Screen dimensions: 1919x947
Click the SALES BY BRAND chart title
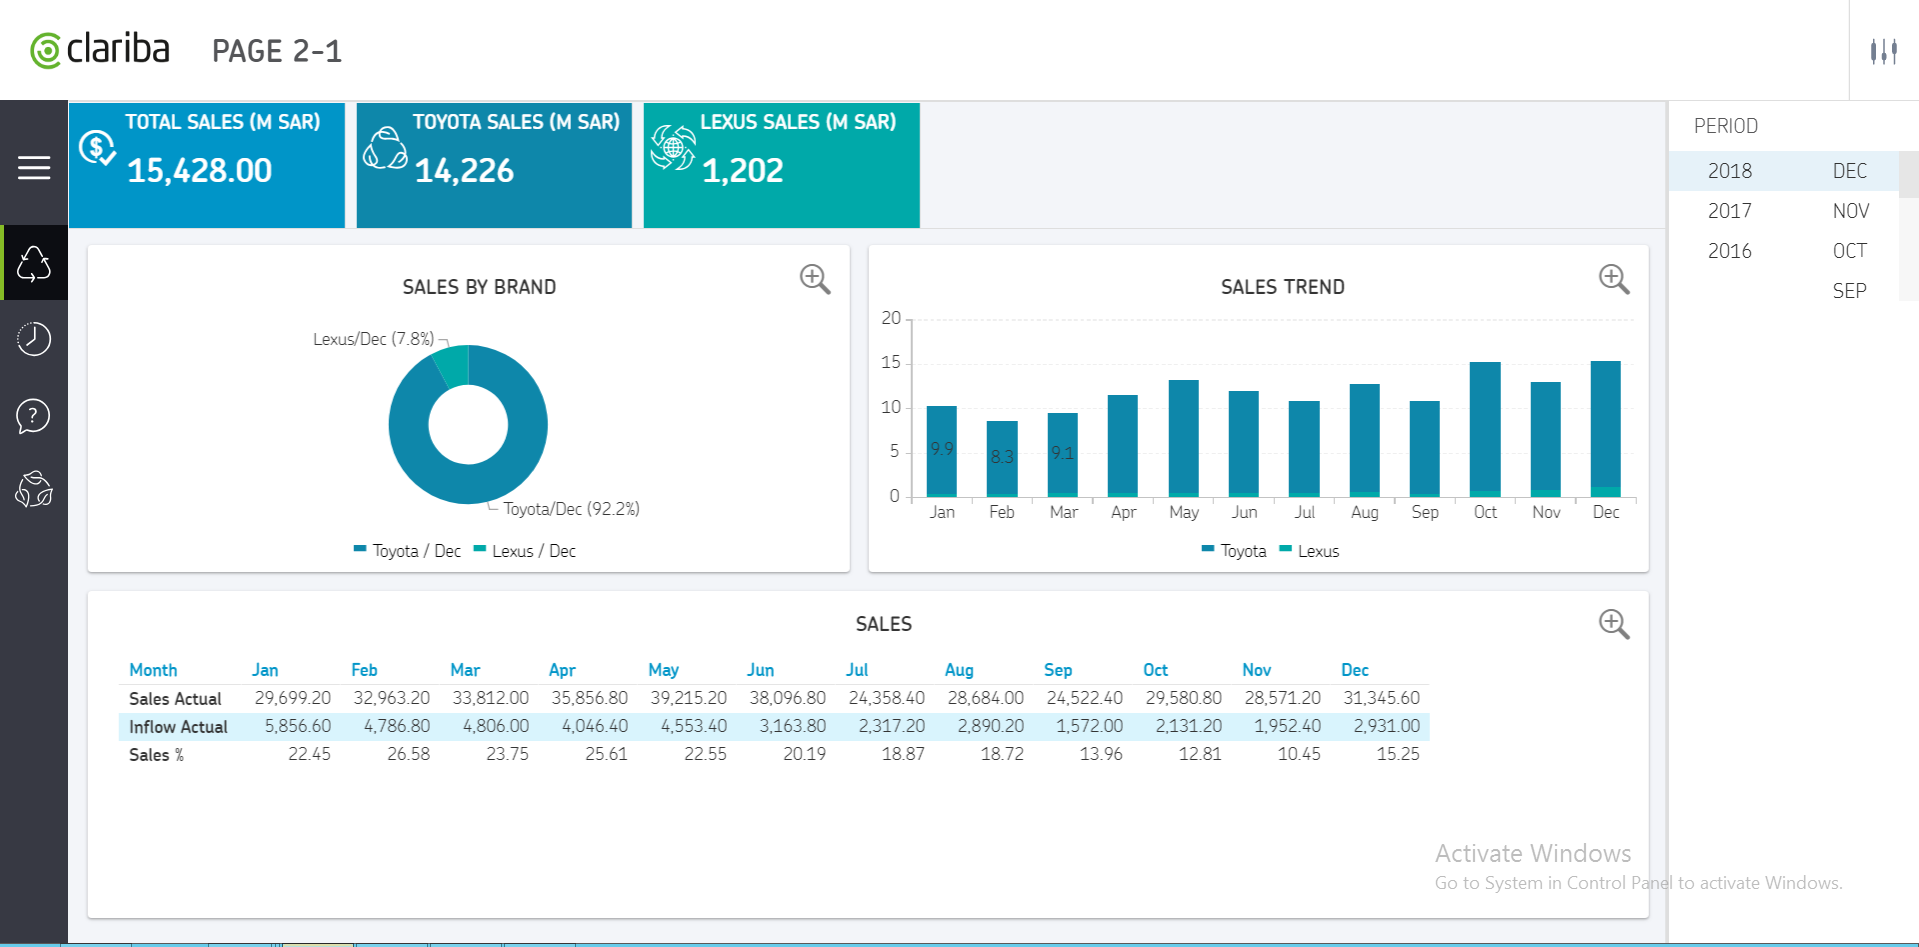(479, 287)
